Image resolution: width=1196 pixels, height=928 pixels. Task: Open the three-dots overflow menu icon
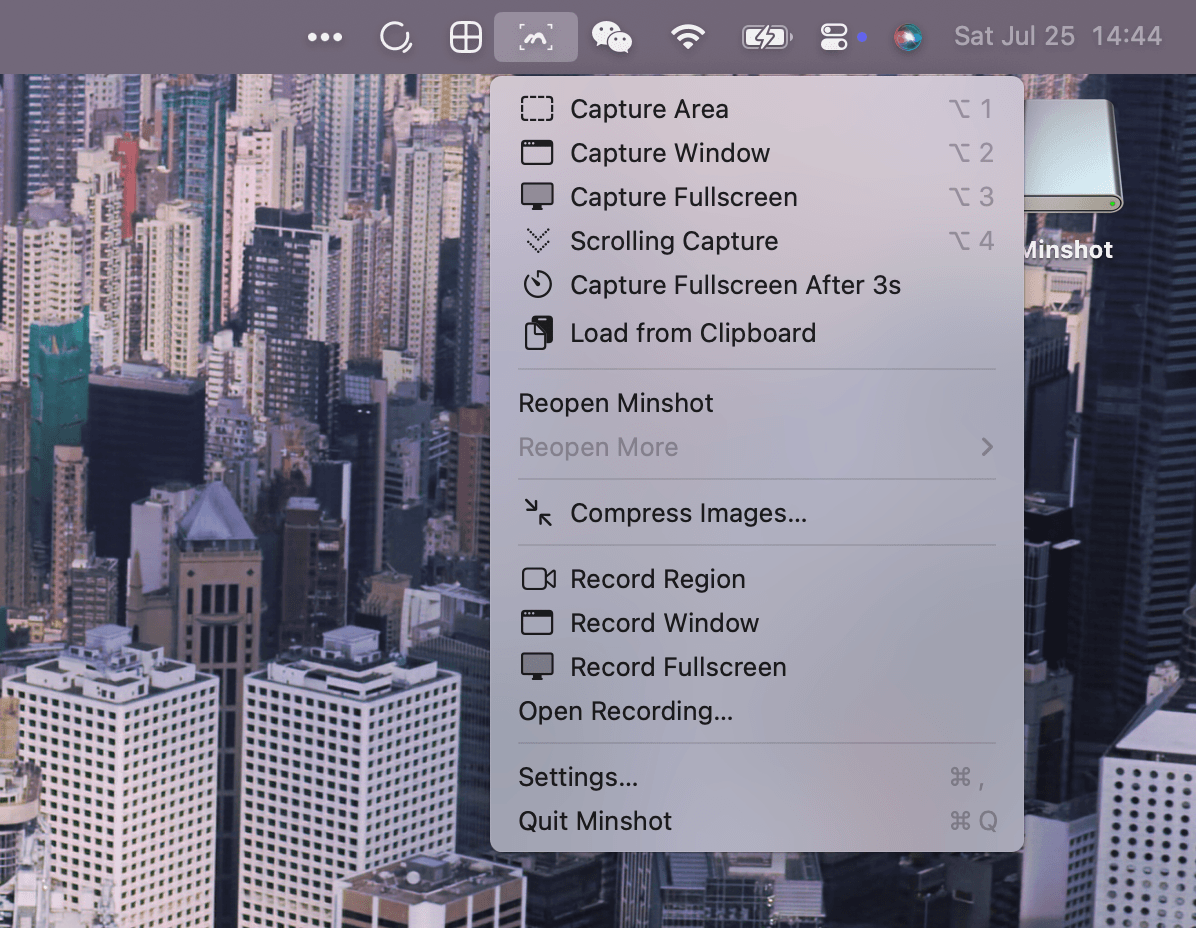(325, 37)
